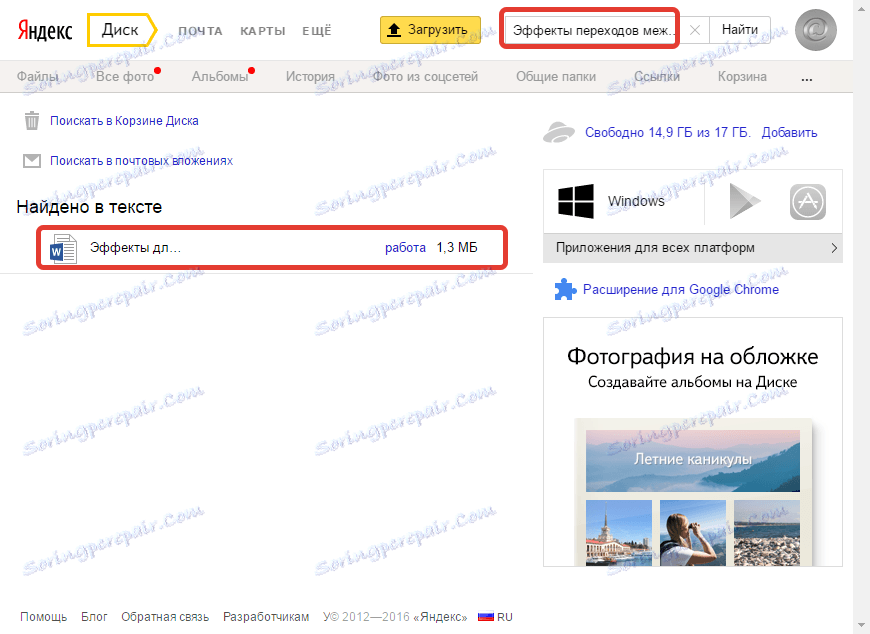Click the Google Play icon
This screenshot has width=870, height=634.
(743, 201)
